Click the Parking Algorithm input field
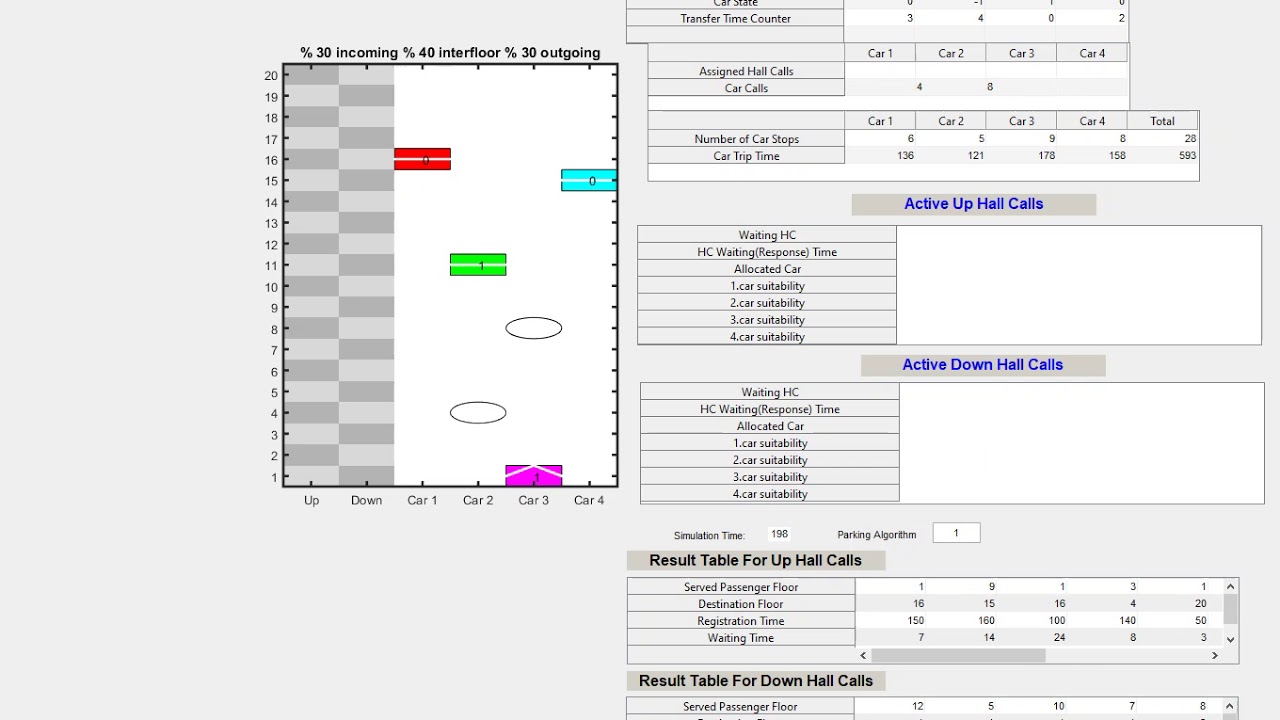Viewport: 1280px width, 720px height. (956, 533)
